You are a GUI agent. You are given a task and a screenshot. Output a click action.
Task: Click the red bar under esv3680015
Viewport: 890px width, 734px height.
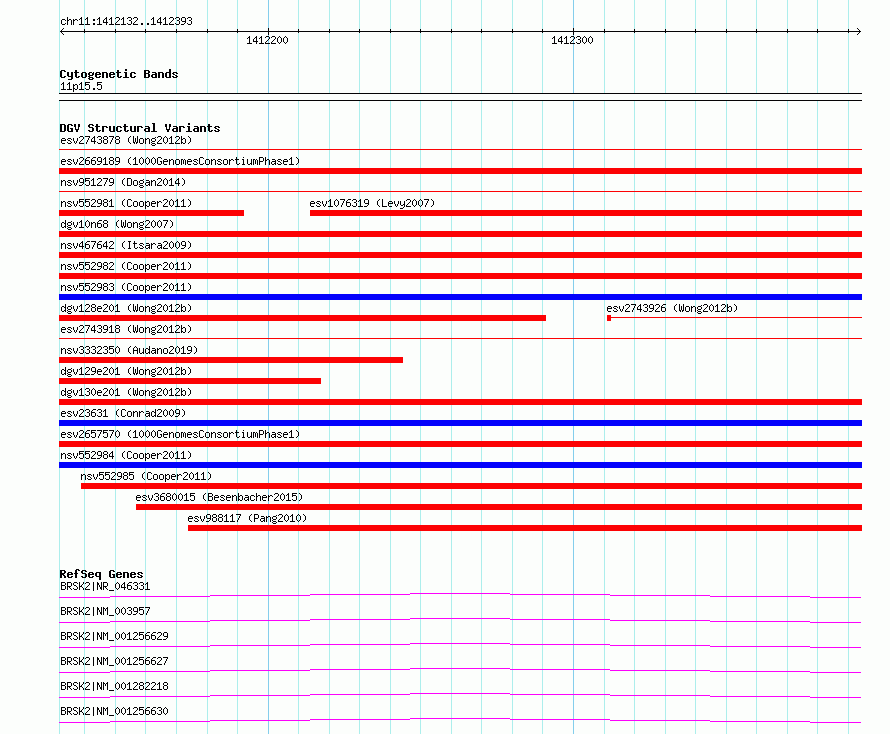click(x=499, y=507)
